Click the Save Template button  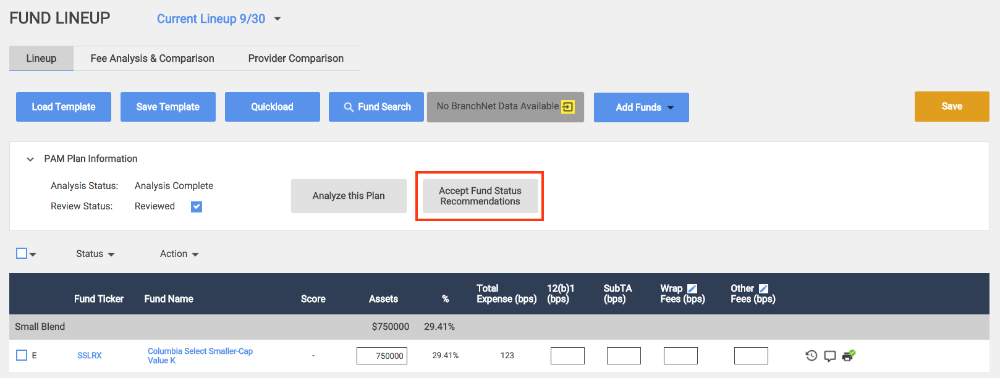coord(168,107)
